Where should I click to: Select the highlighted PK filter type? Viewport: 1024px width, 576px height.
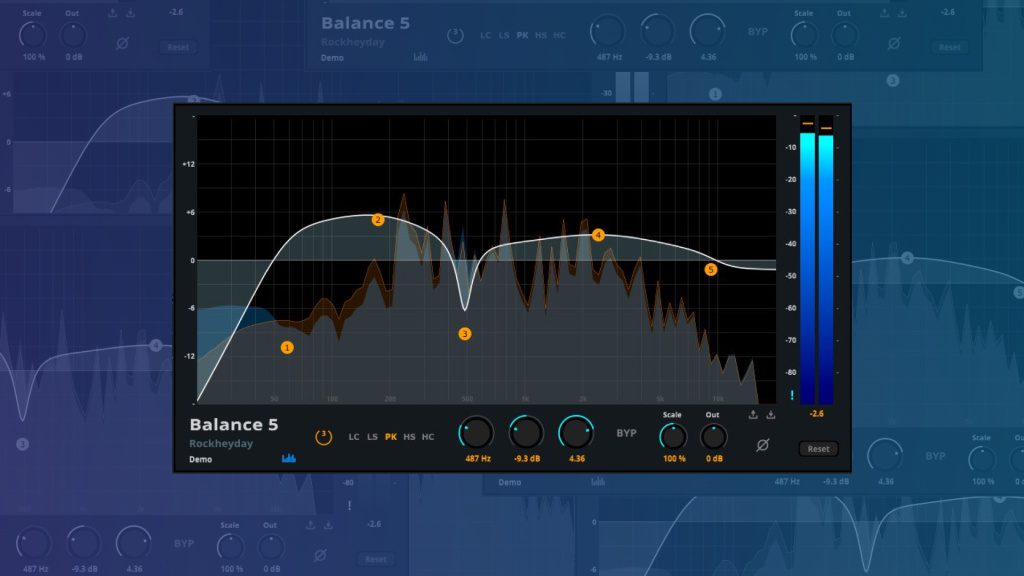pos(391,437)
